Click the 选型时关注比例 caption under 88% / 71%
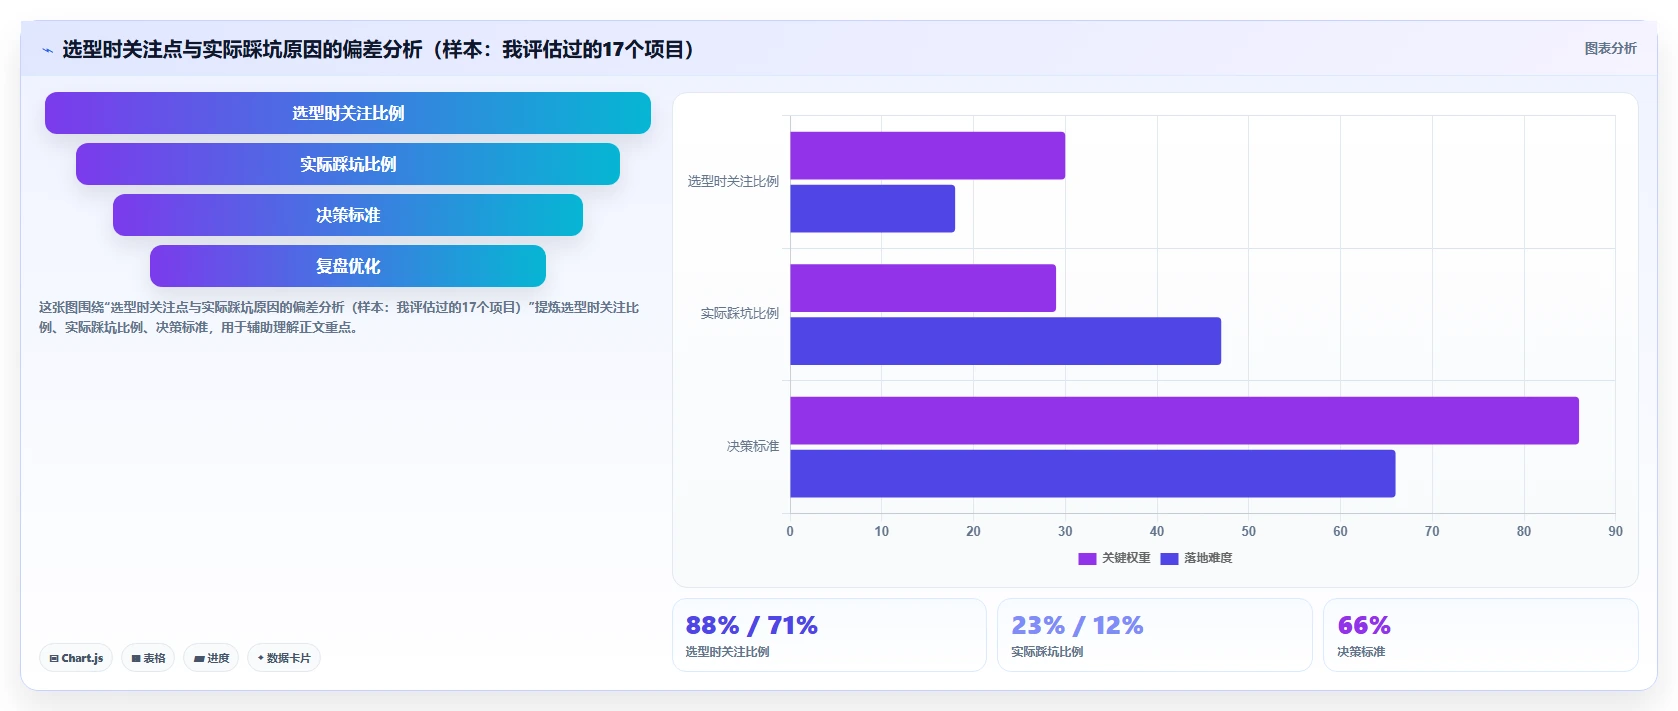Screen dimensions: 1678x711 click(727, 652)
